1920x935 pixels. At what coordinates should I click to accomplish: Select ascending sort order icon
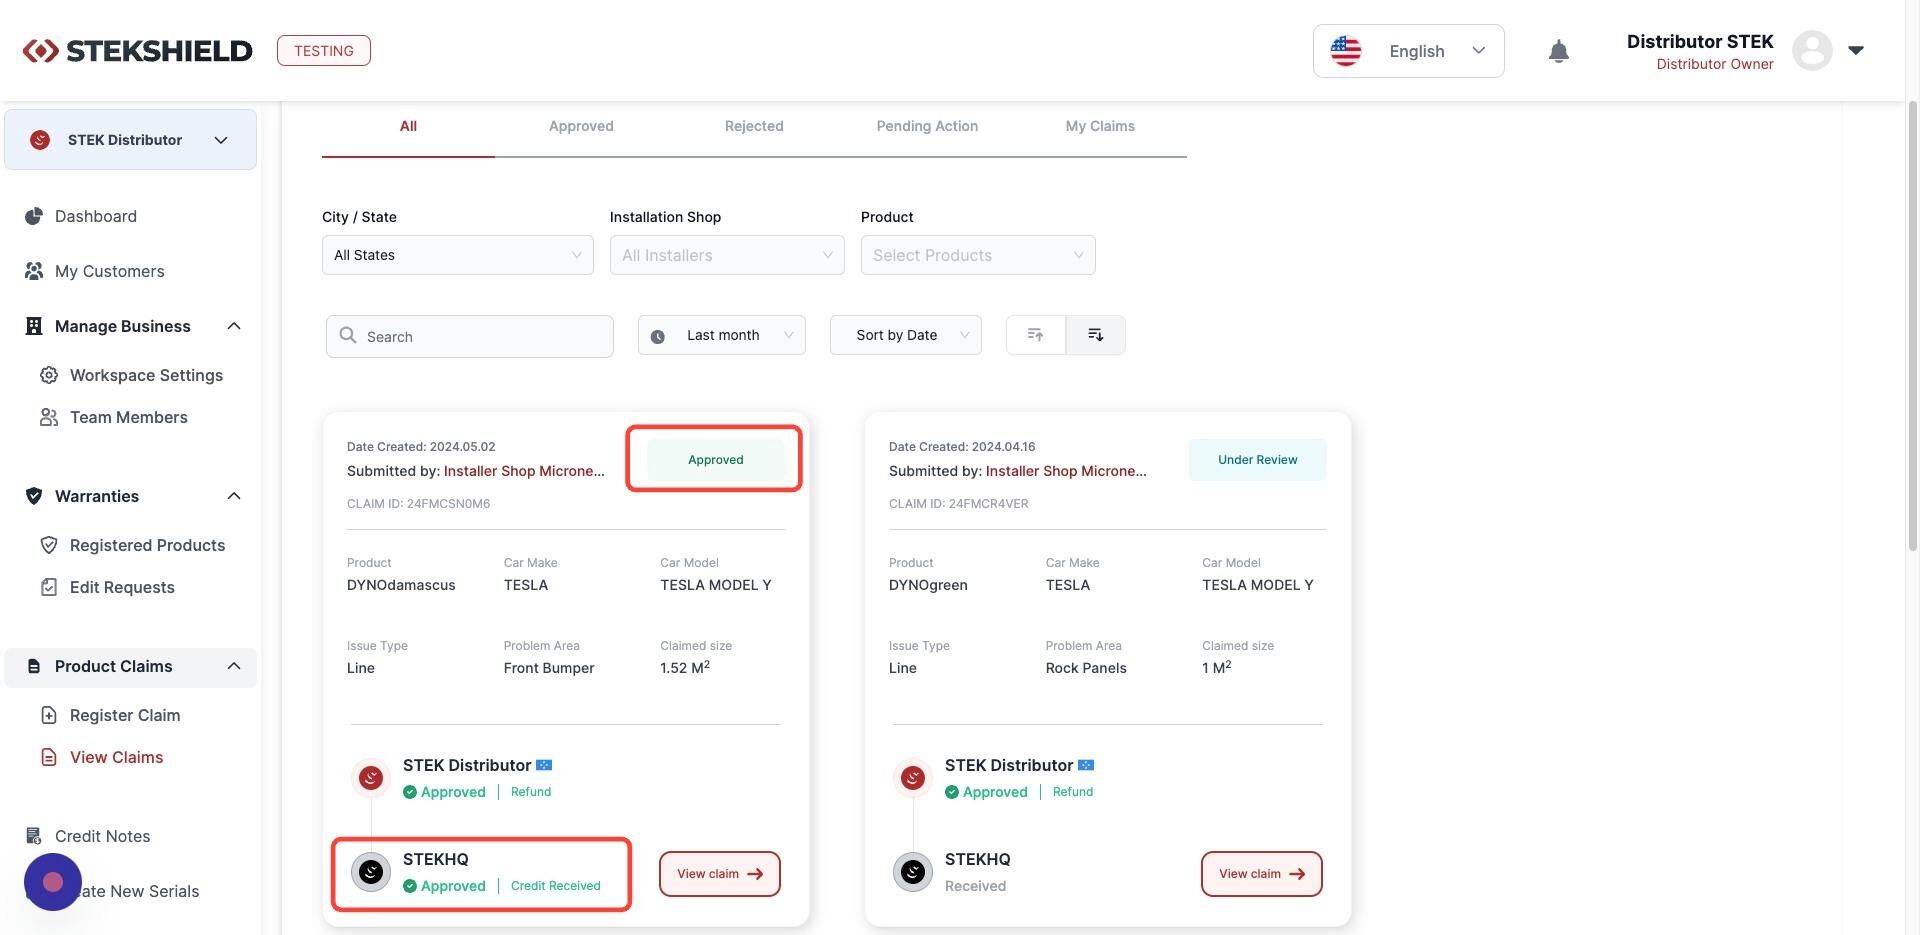click(x=1035, y=335)
